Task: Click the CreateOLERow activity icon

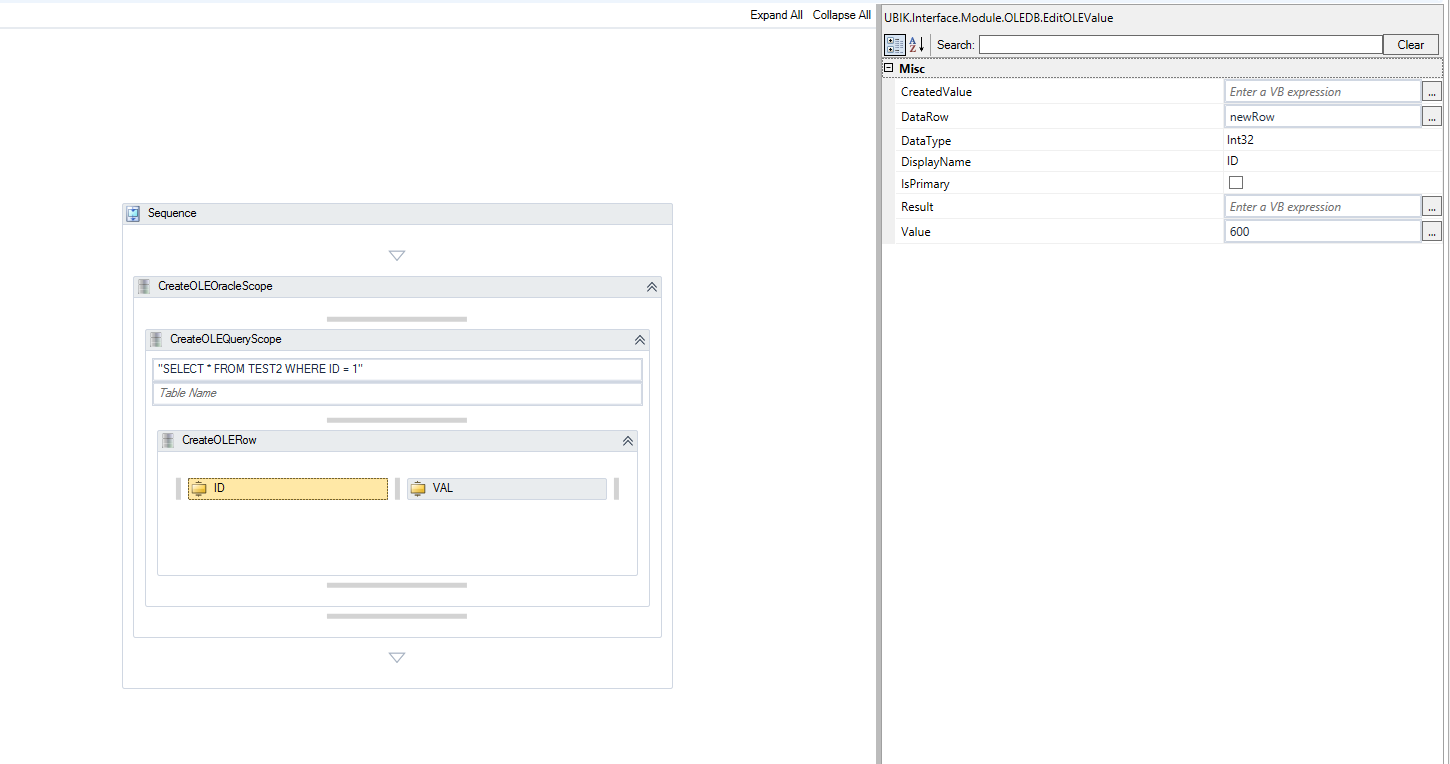Action: click(168, 440)
